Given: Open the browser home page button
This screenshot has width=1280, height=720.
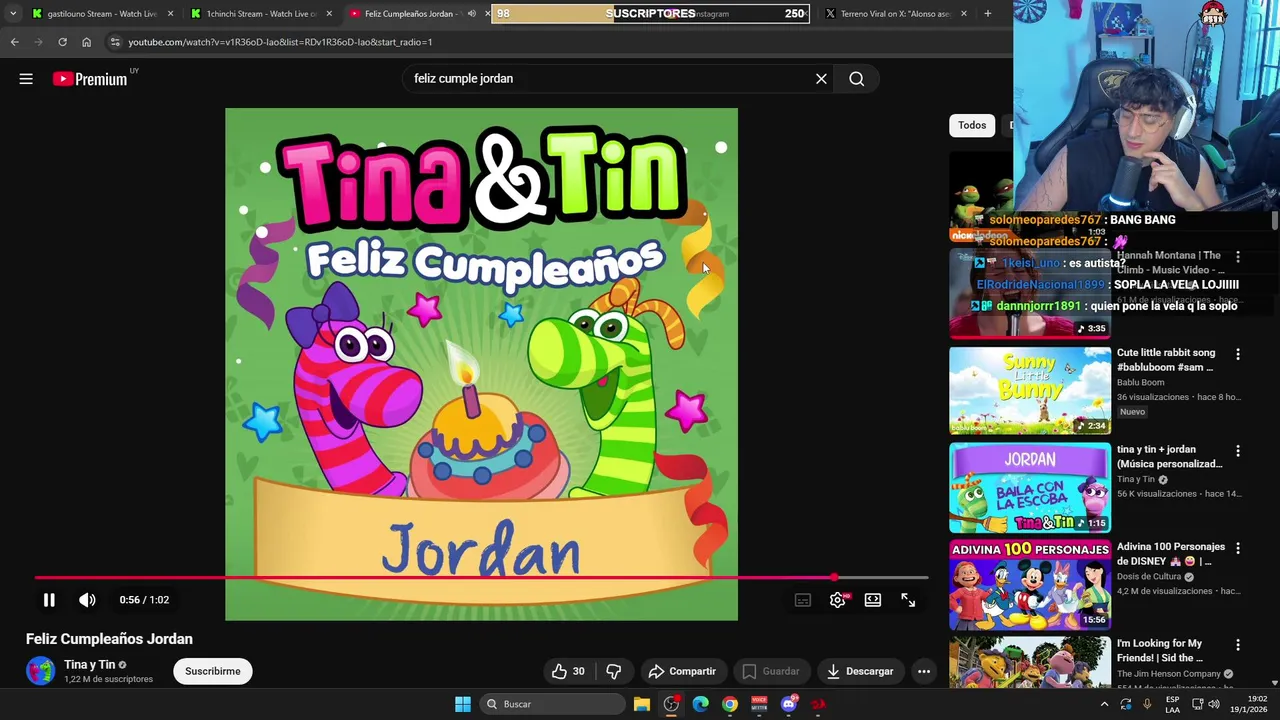Looking at the screenshot, I should pos(86,42).
